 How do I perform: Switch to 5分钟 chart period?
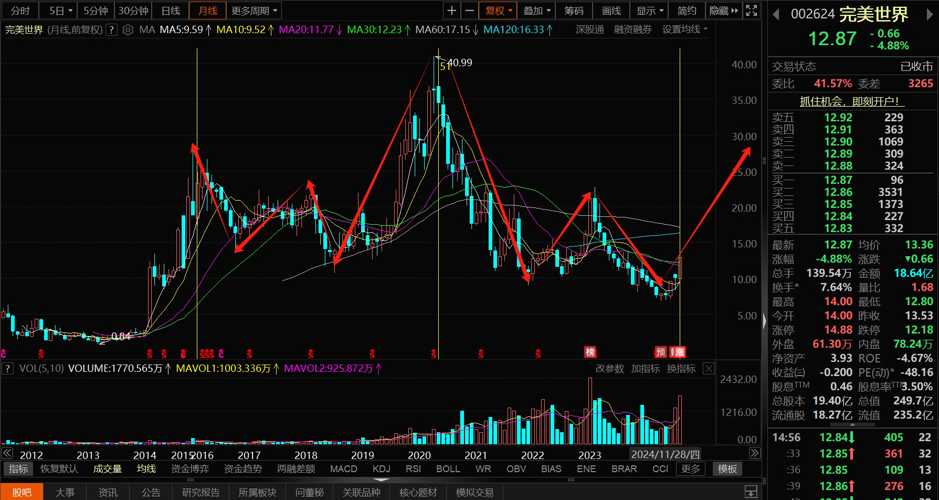(x=96, y=10)
